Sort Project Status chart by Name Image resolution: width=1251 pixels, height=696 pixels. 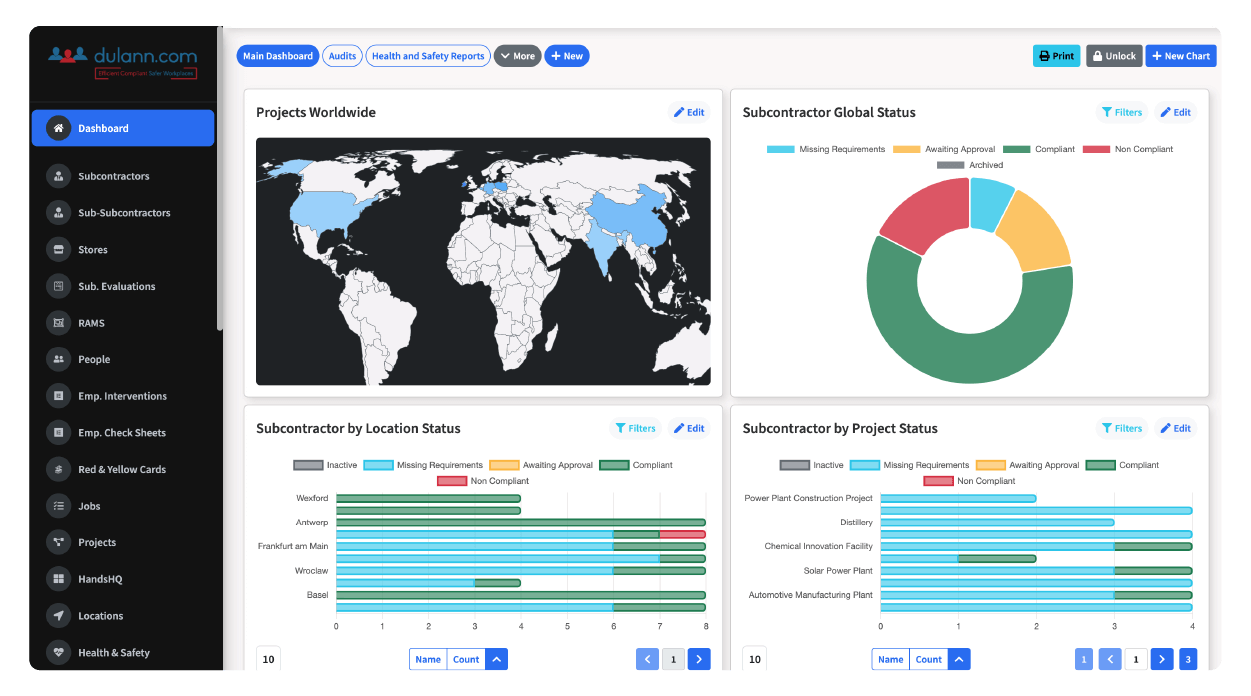891,659
